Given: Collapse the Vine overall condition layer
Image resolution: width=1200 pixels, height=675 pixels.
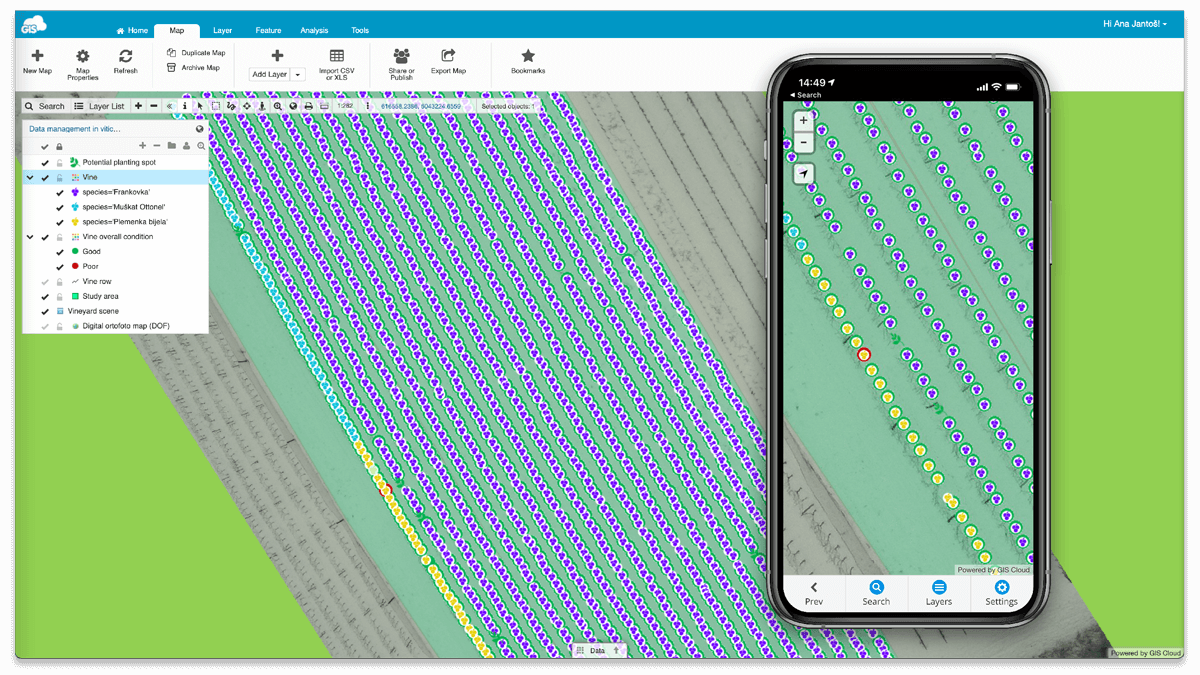Looking at the screenshot, I should [x=30, y=238].
